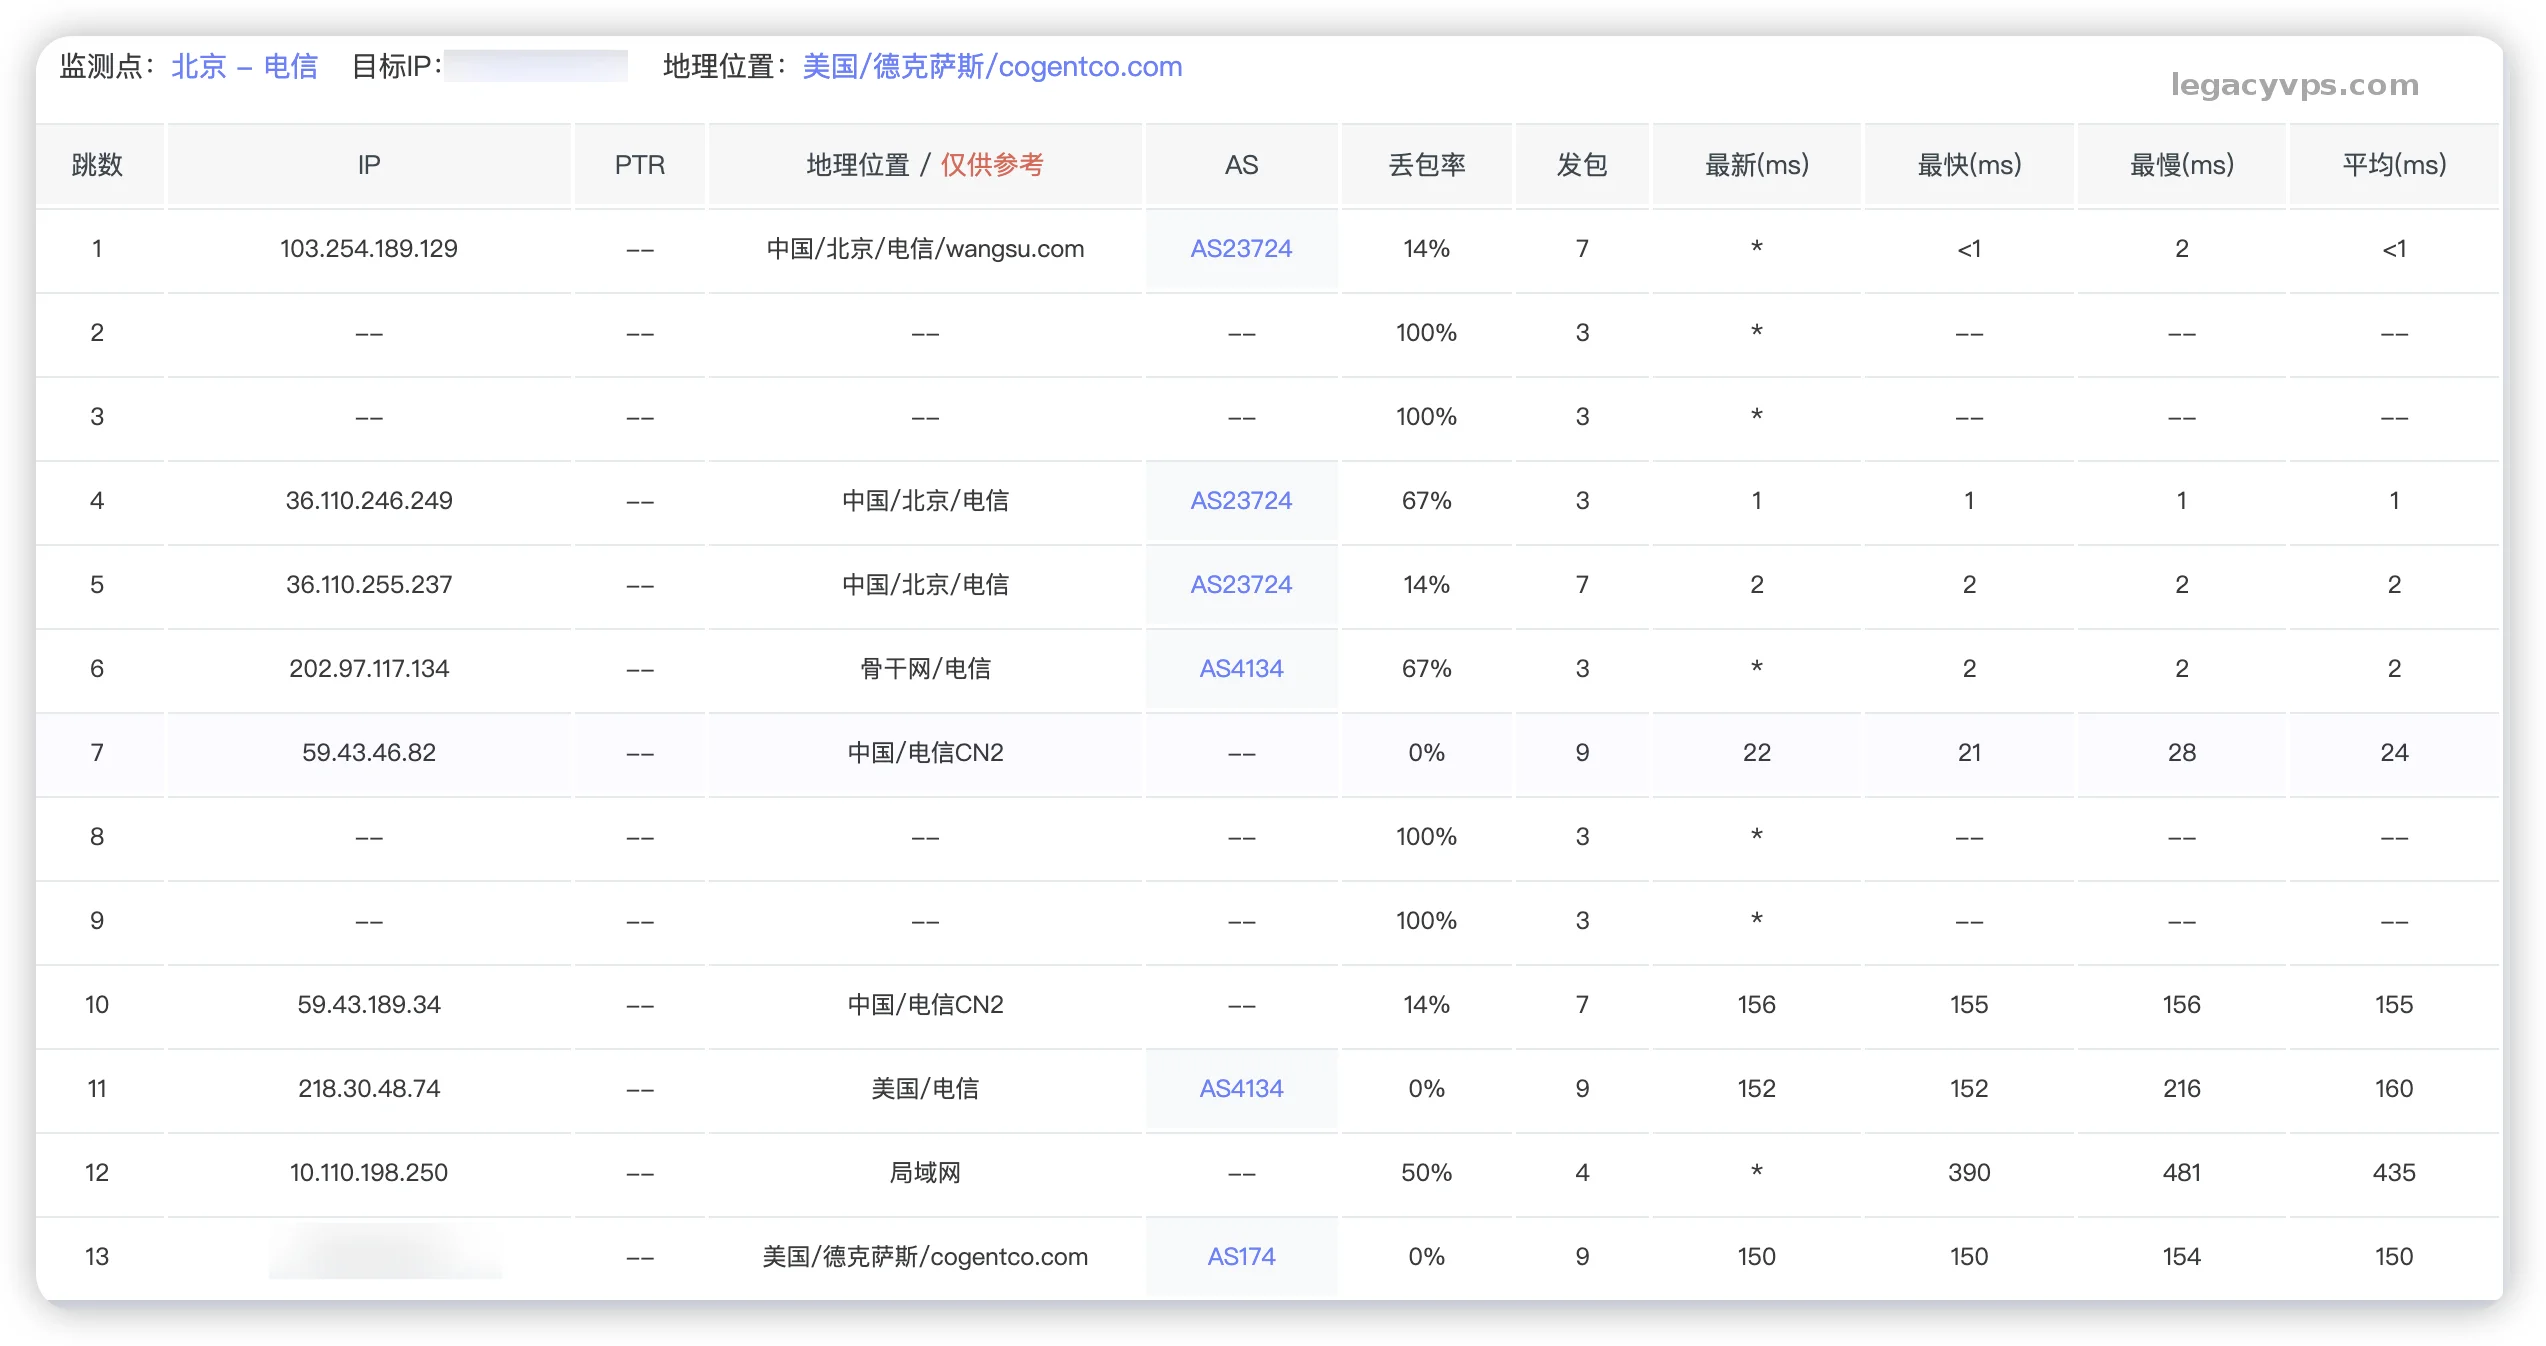Select the IP 103.254.189.129 cell

(369, 249)
